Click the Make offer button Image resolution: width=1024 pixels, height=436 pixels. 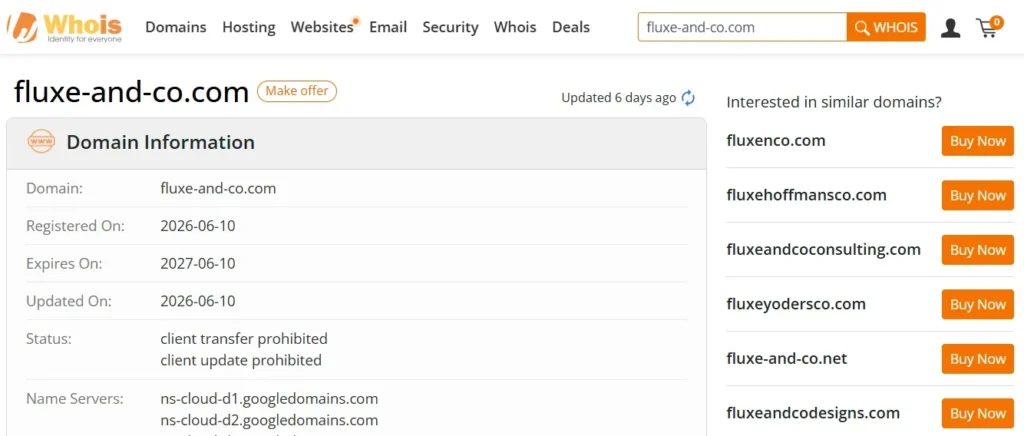(297, 91)
